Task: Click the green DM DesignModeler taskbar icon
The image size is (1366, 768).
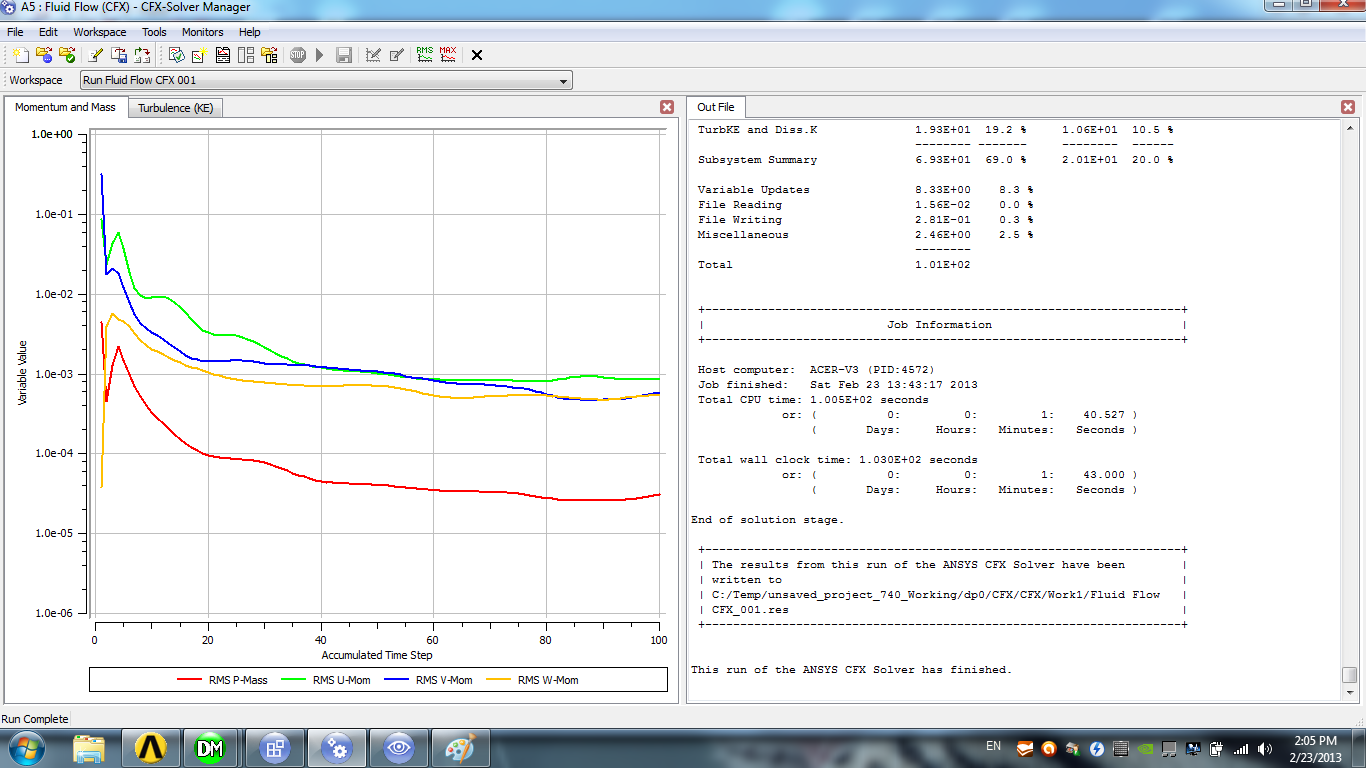Action: point(212,748)
